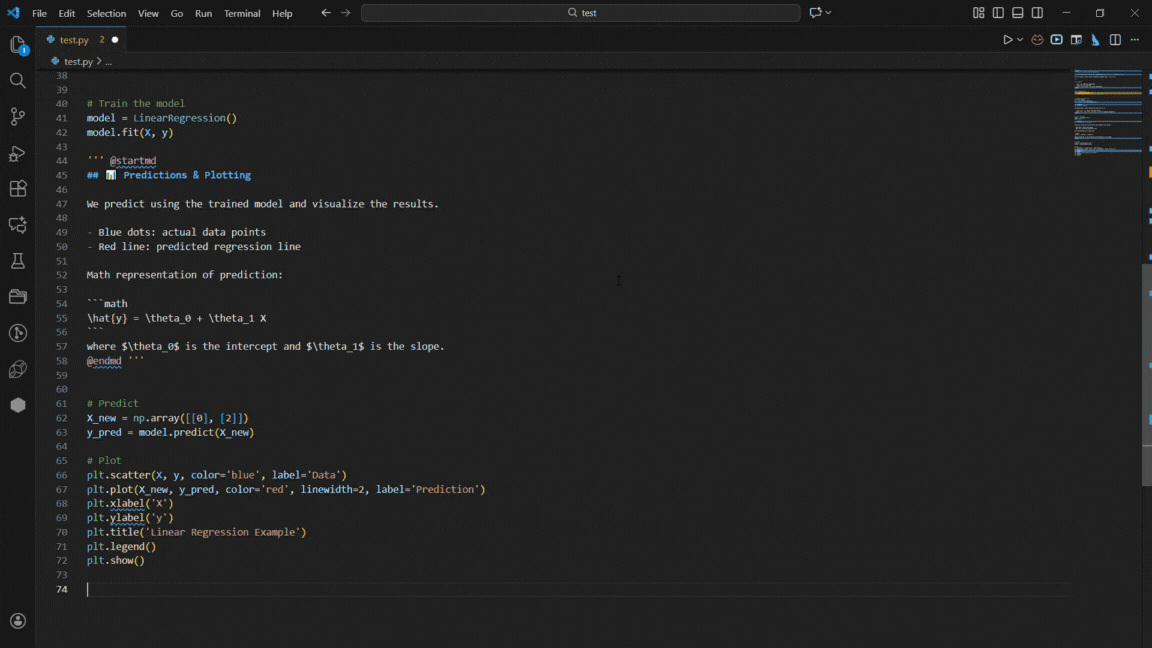Open the Project Manager folder view

click(x=18, y=297)
